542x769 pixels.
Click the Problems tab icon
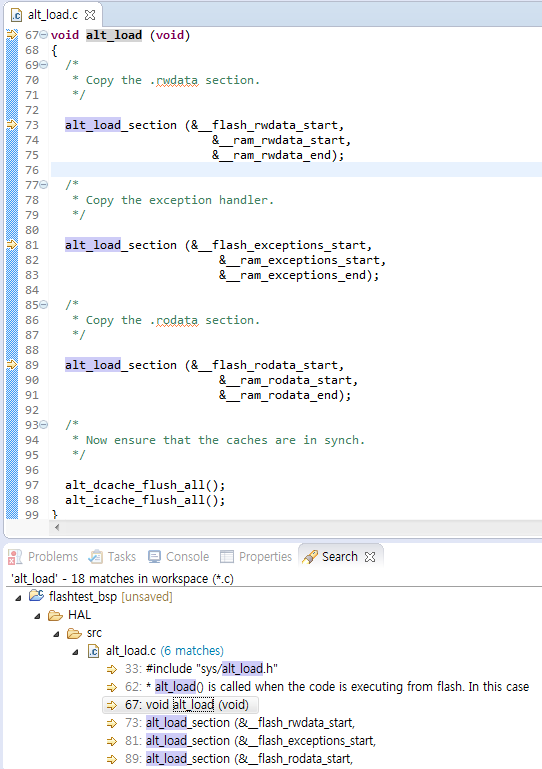click(x=15, y=557)
